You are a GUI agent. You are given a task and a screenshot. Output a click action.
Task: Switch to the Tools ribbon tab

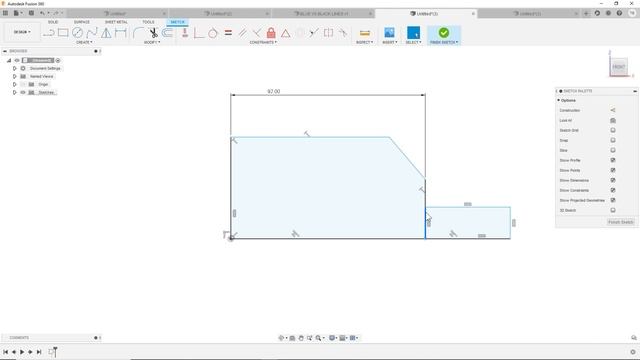coord(148,22)
